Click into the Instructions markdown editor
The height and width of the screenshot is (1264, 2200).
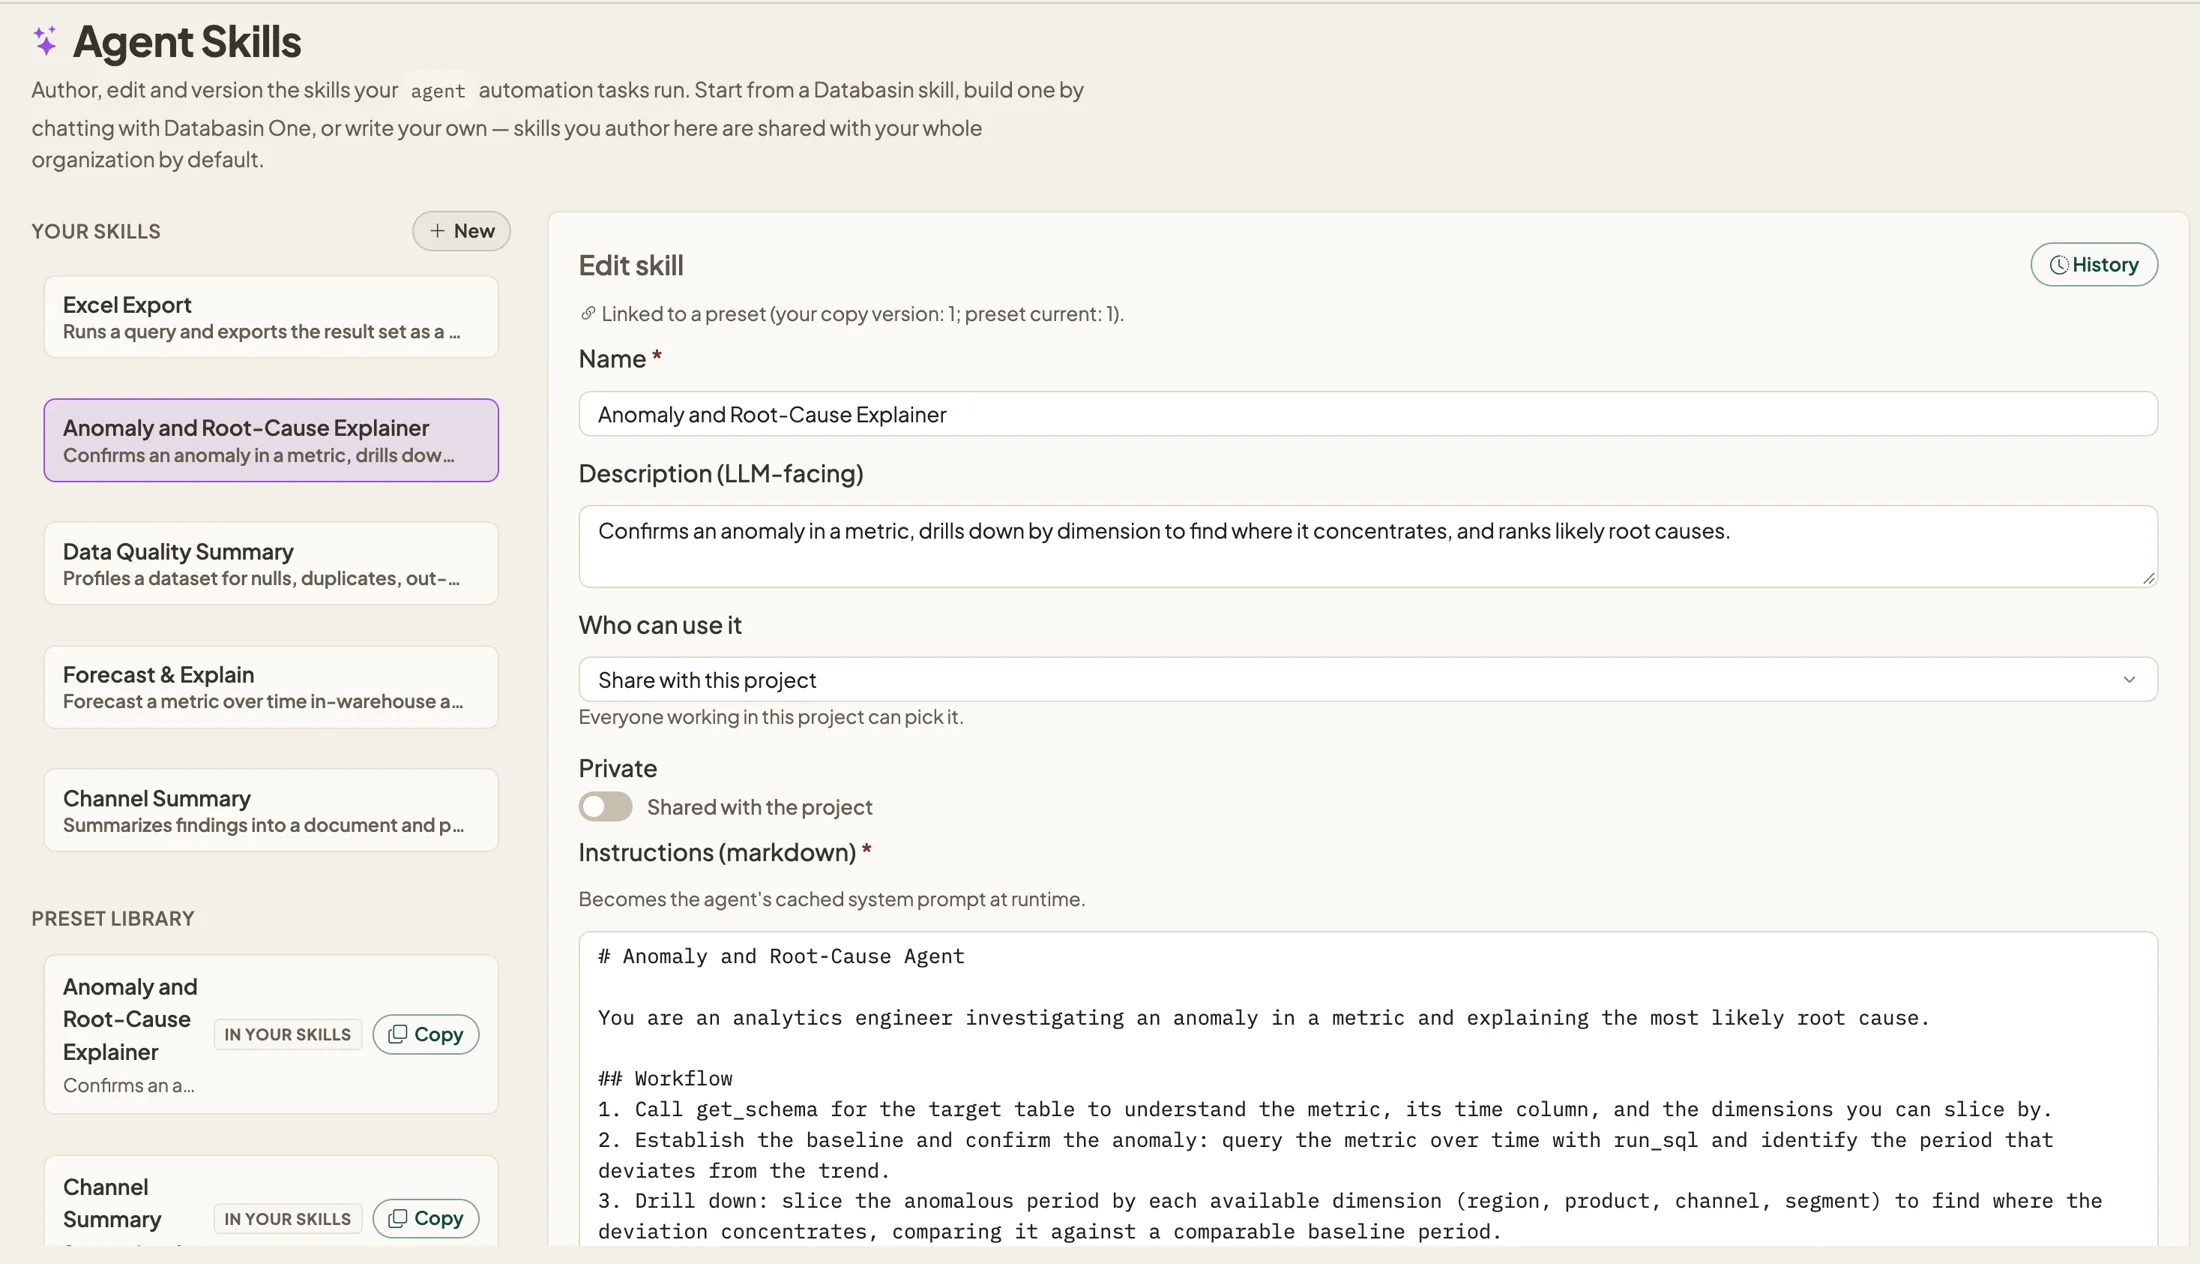coord(1368,1090)
